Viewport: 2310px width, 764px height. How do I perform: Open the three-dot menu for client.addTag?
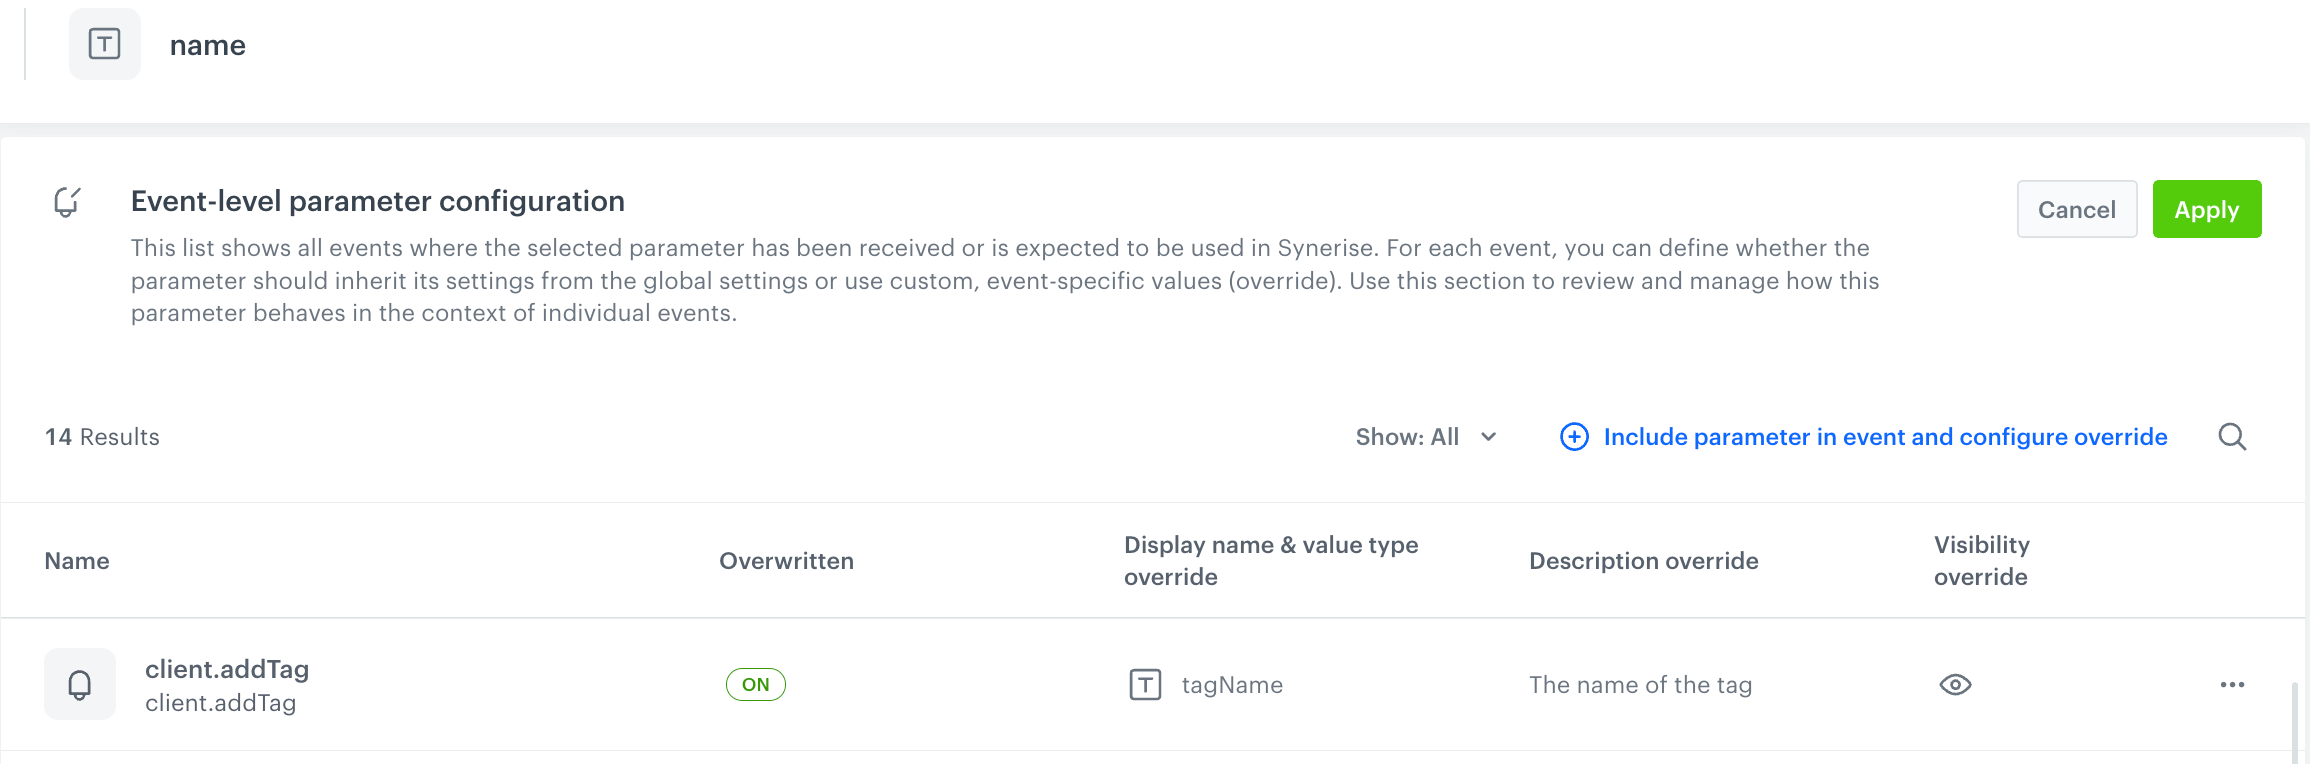(2232, 685)
